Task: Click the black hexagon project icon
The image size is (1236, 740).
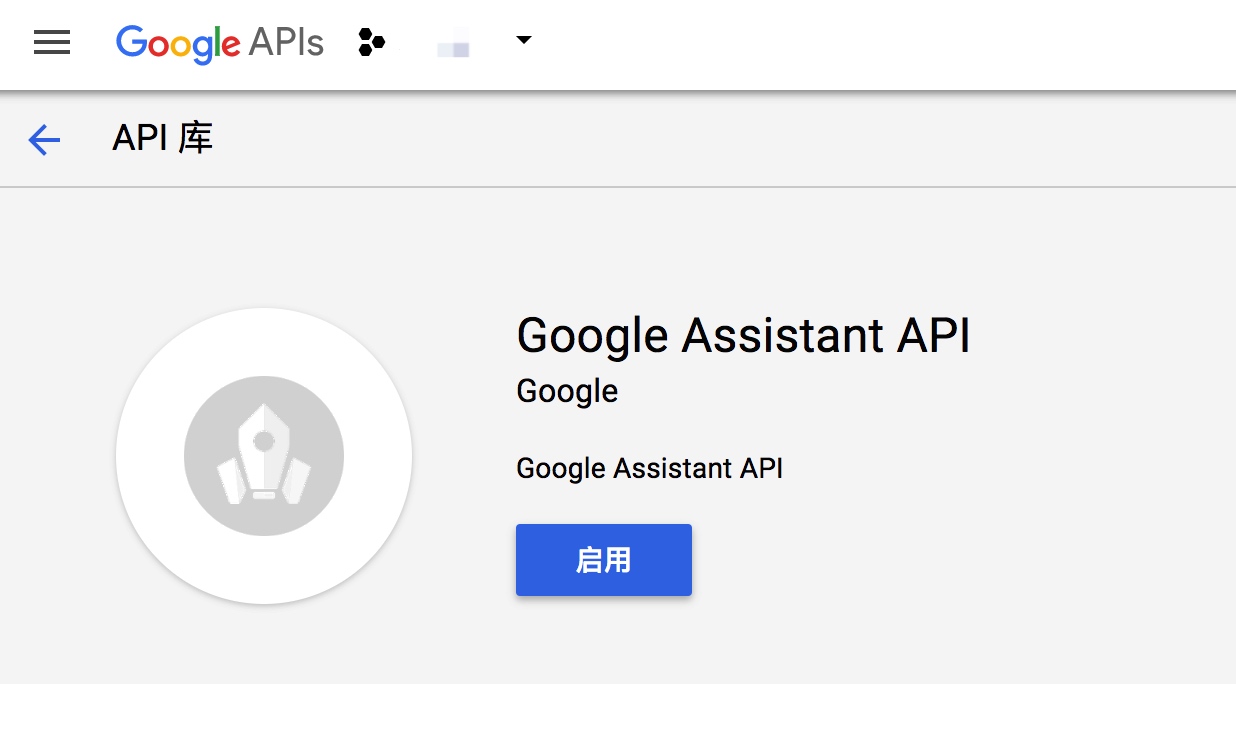Action: [372, 42]
